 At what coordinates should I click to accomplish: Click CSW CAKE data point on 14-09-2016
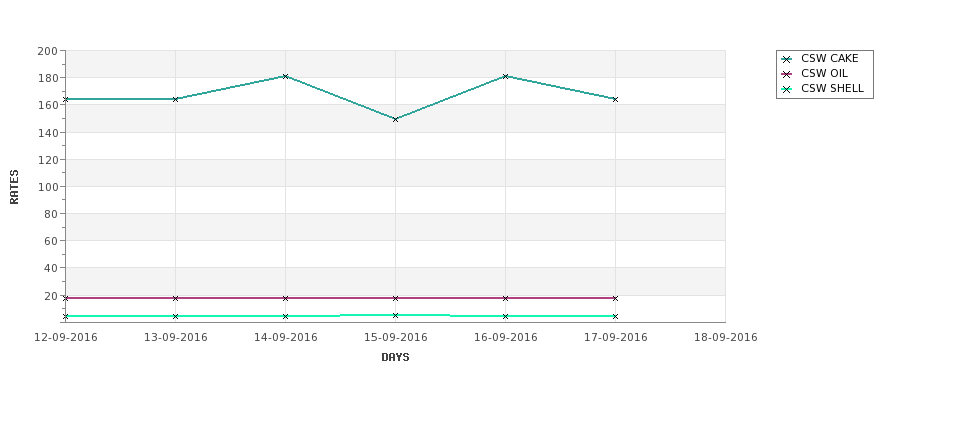coord(285,76)
